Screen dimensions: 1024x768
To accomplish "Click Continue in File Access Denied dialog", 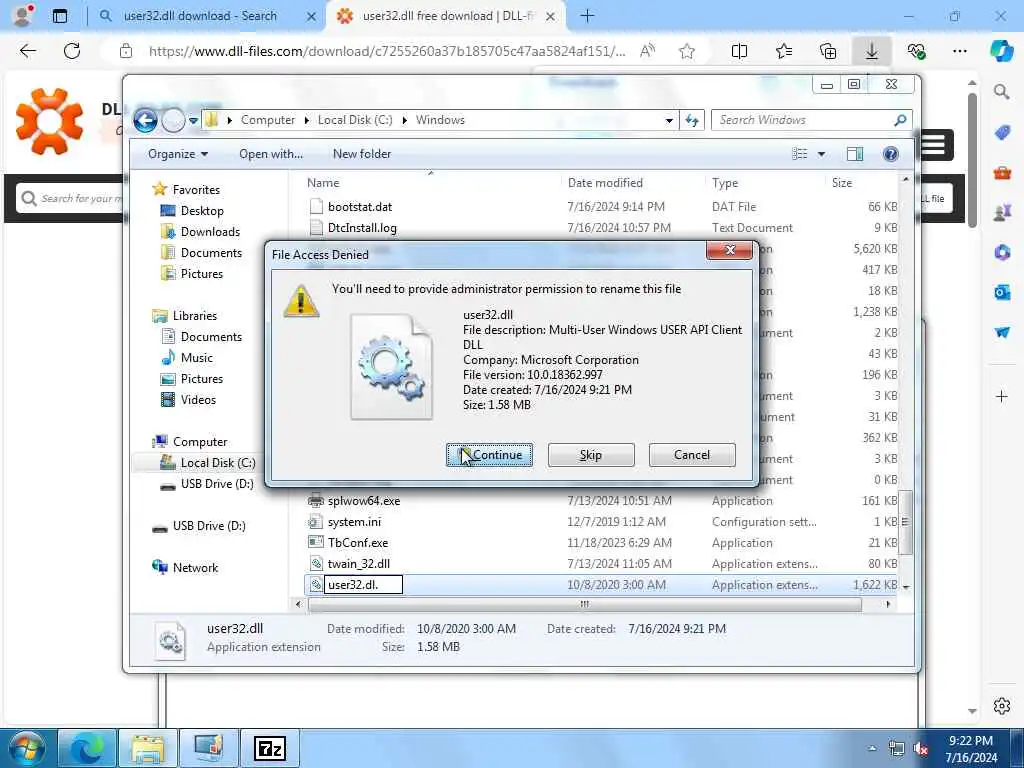I will (489, 455).
